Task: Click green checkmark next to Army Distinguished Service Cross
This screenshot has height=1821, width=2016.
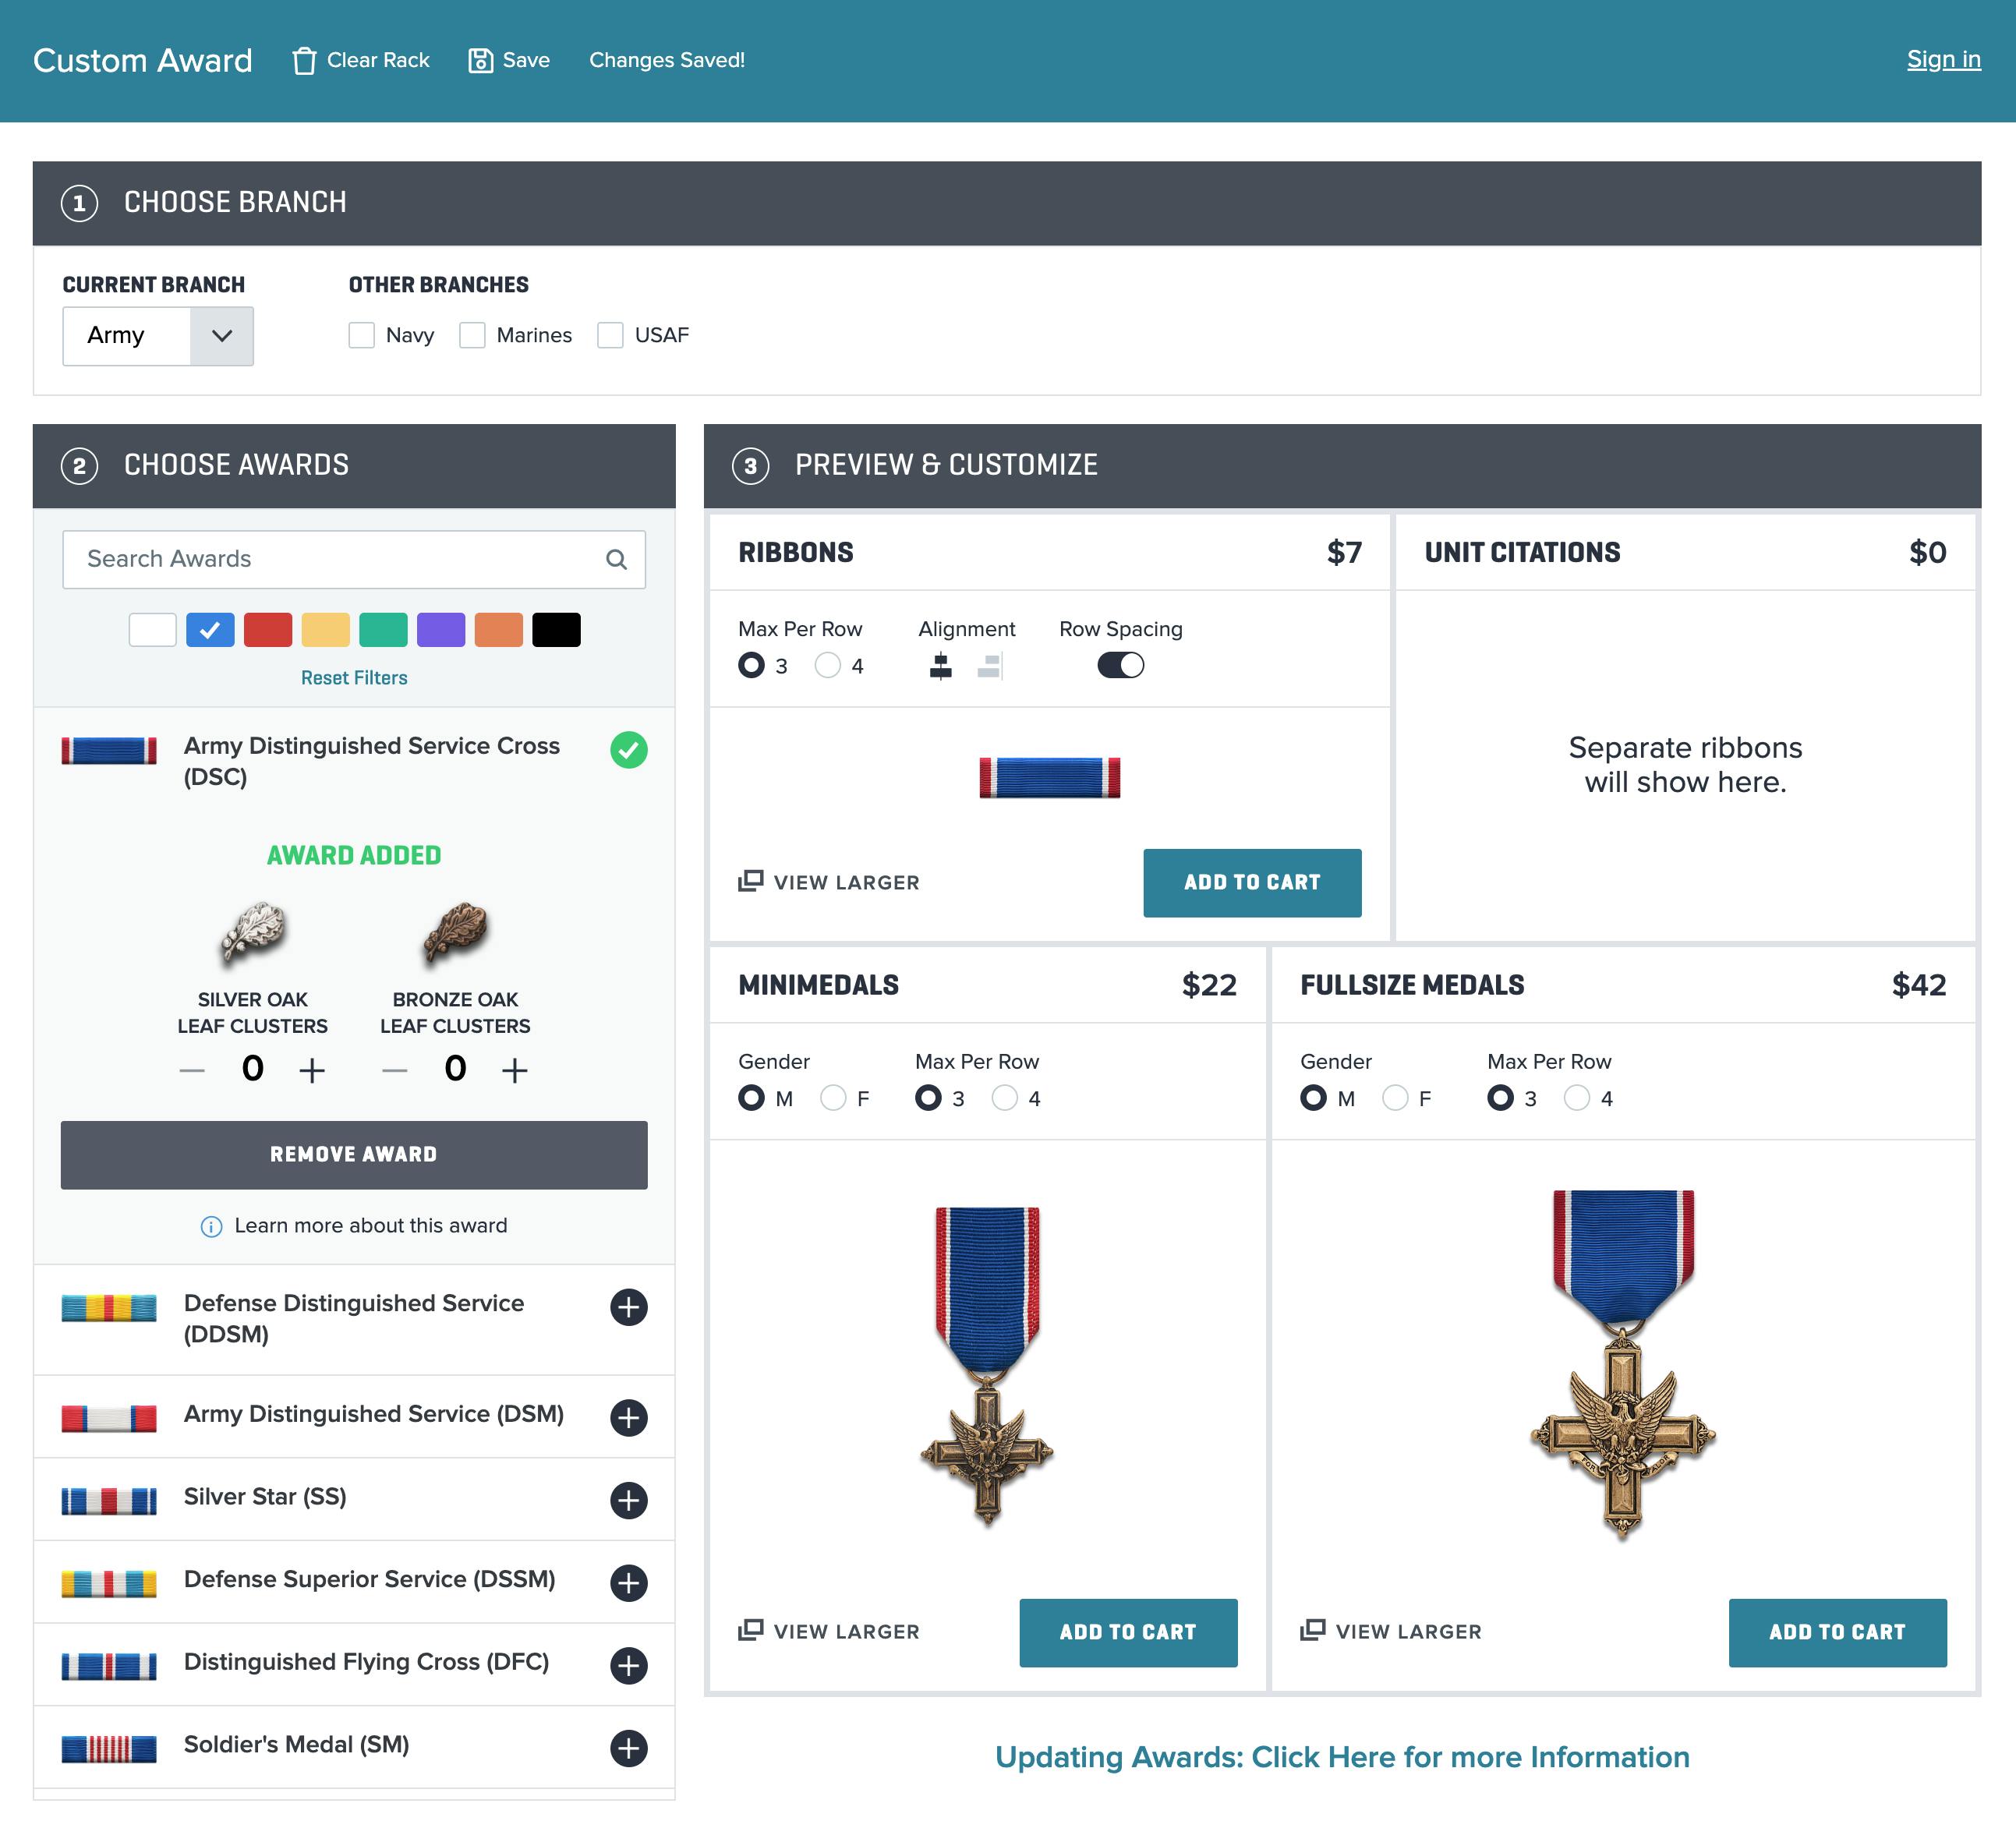Action: click(629, 749)
